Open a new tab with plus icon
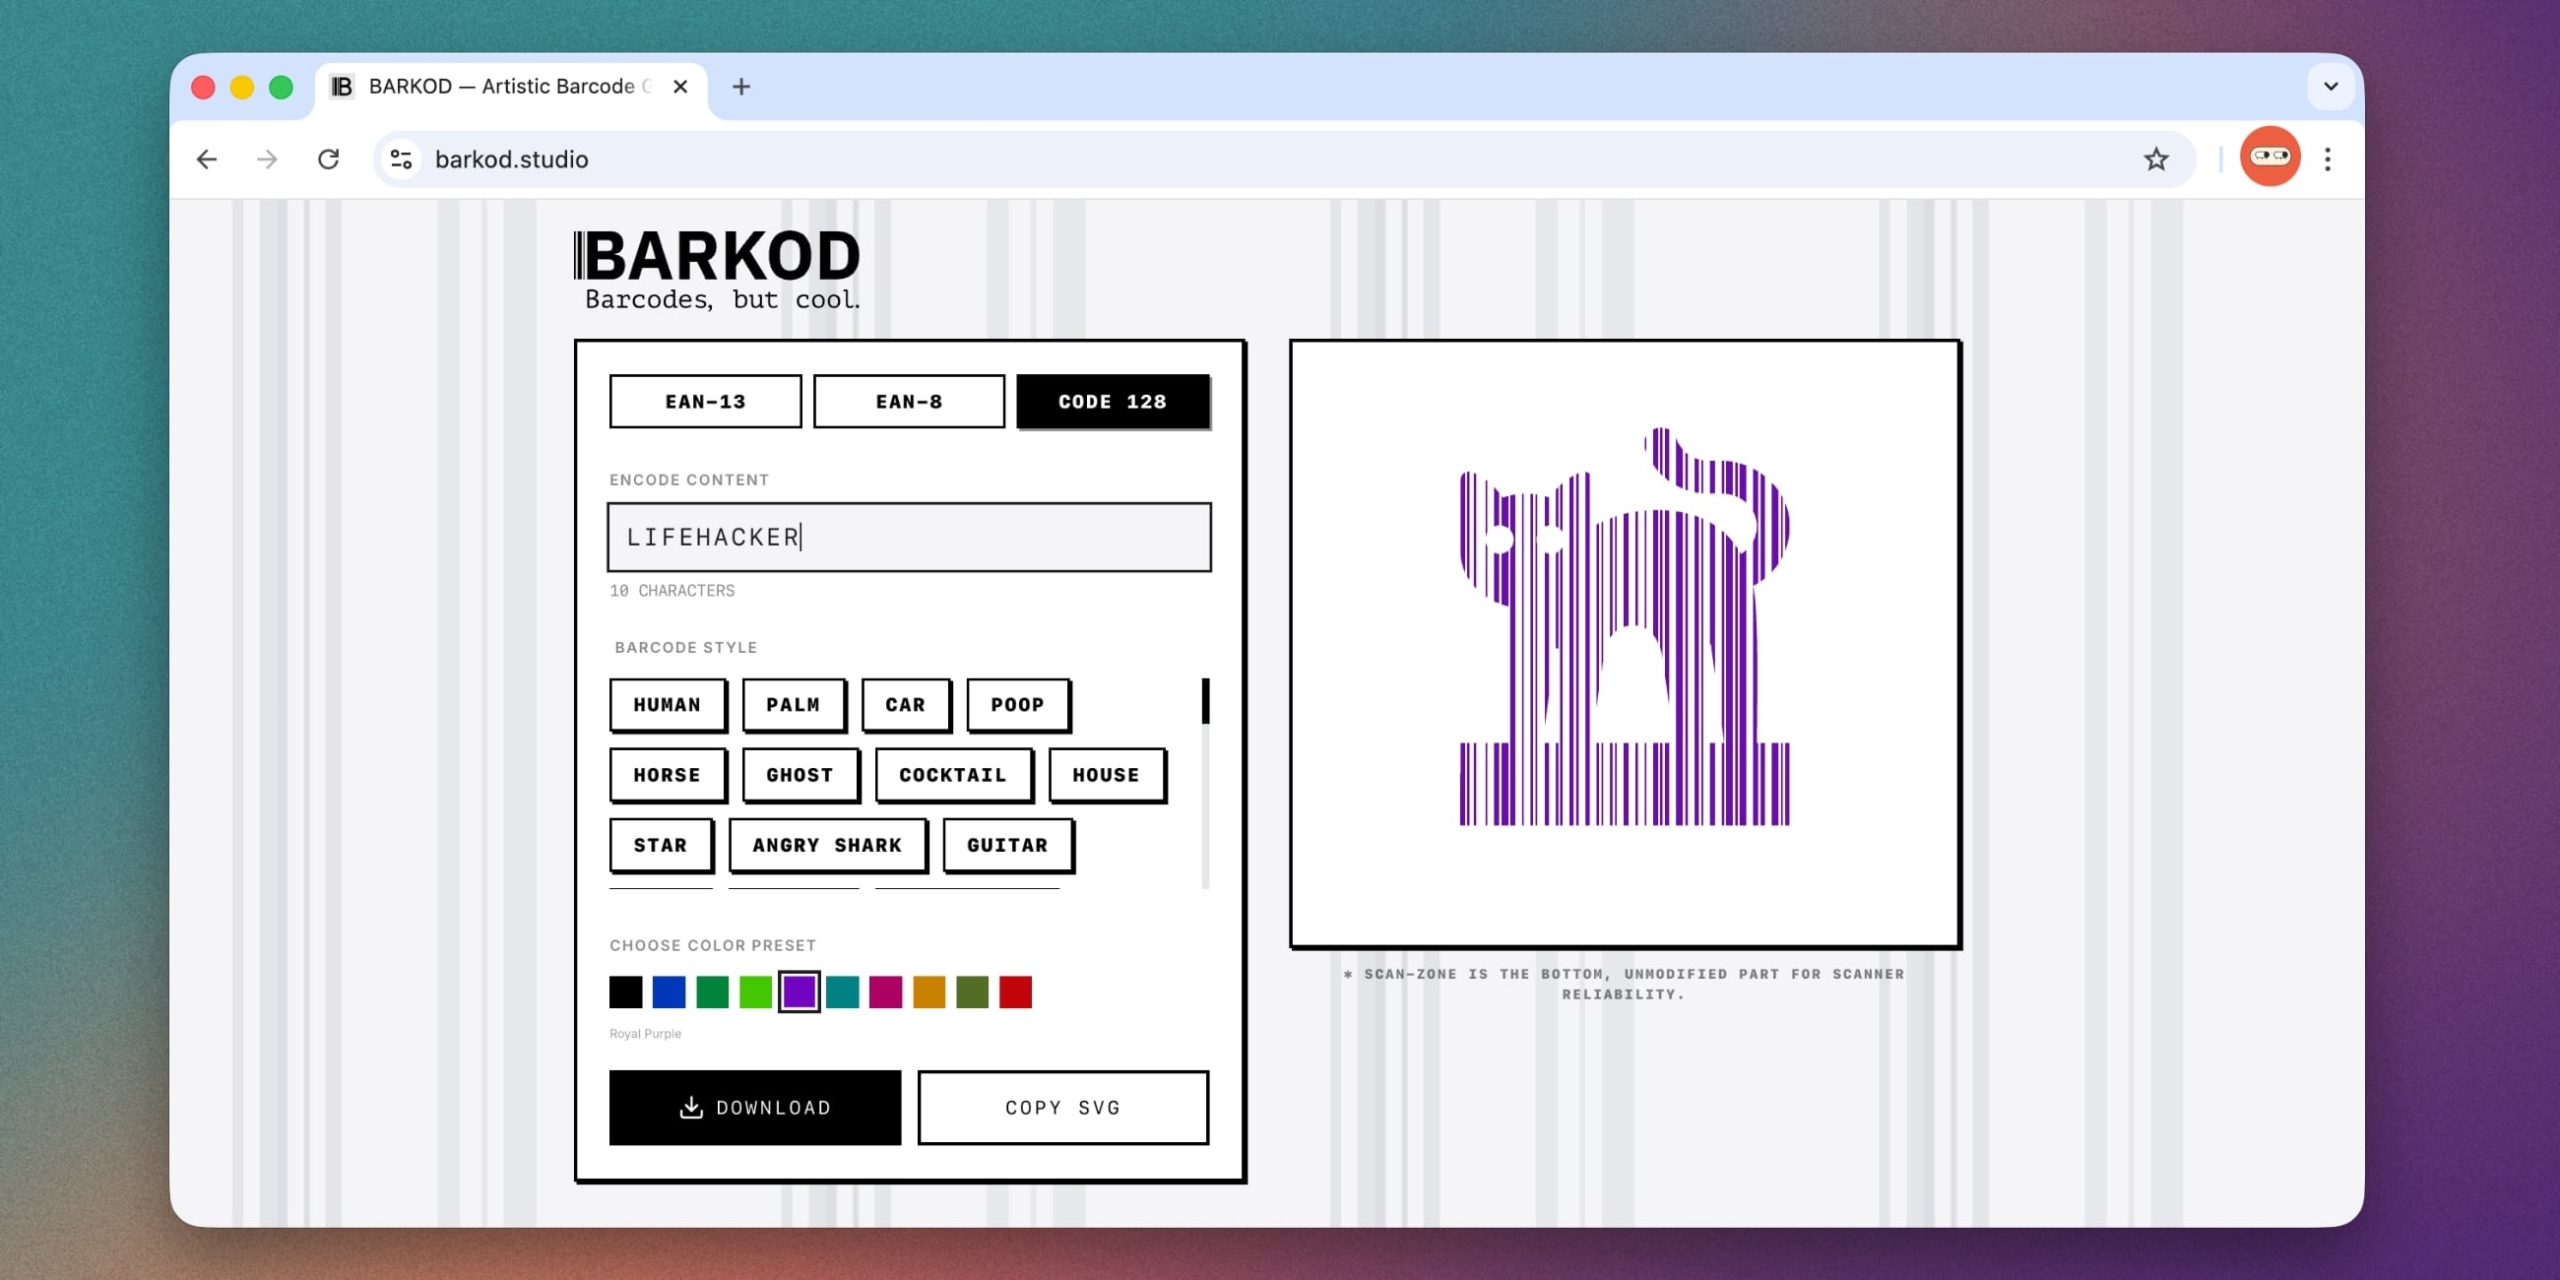2560x1280 pixels. pyautogui.click(x=741, y=87)
